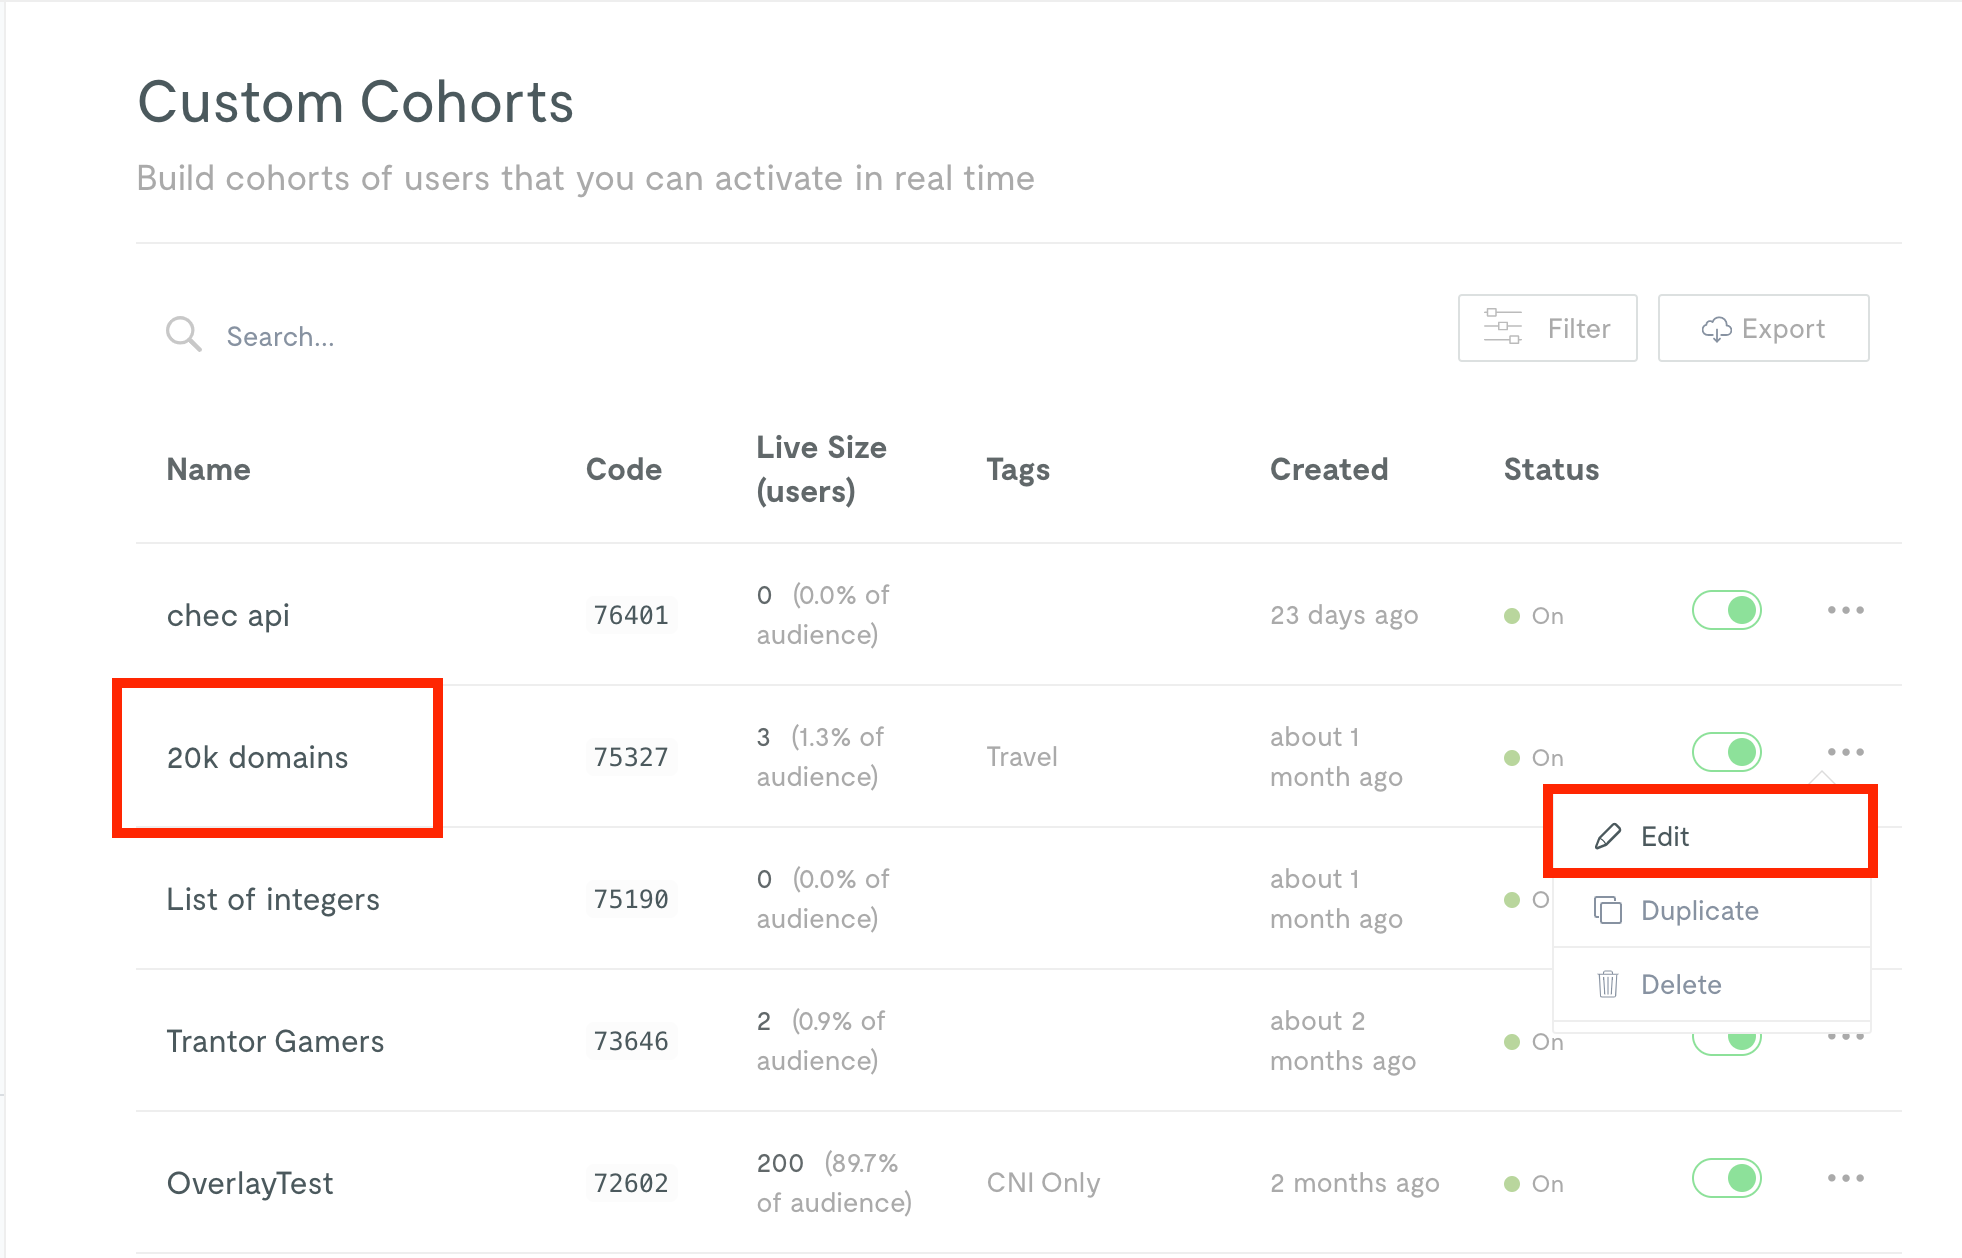
Task: Click code 73646
Action: [631, 1041]
